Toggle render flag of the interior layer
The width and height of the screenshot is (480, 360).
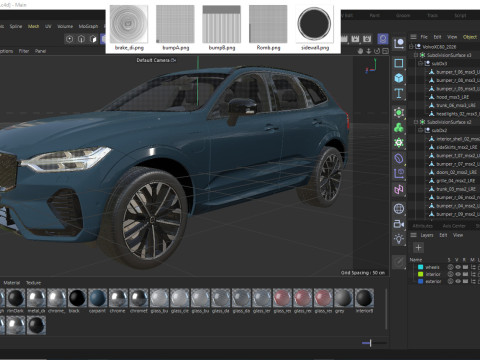pyautogui.click(x=465, y=274)
